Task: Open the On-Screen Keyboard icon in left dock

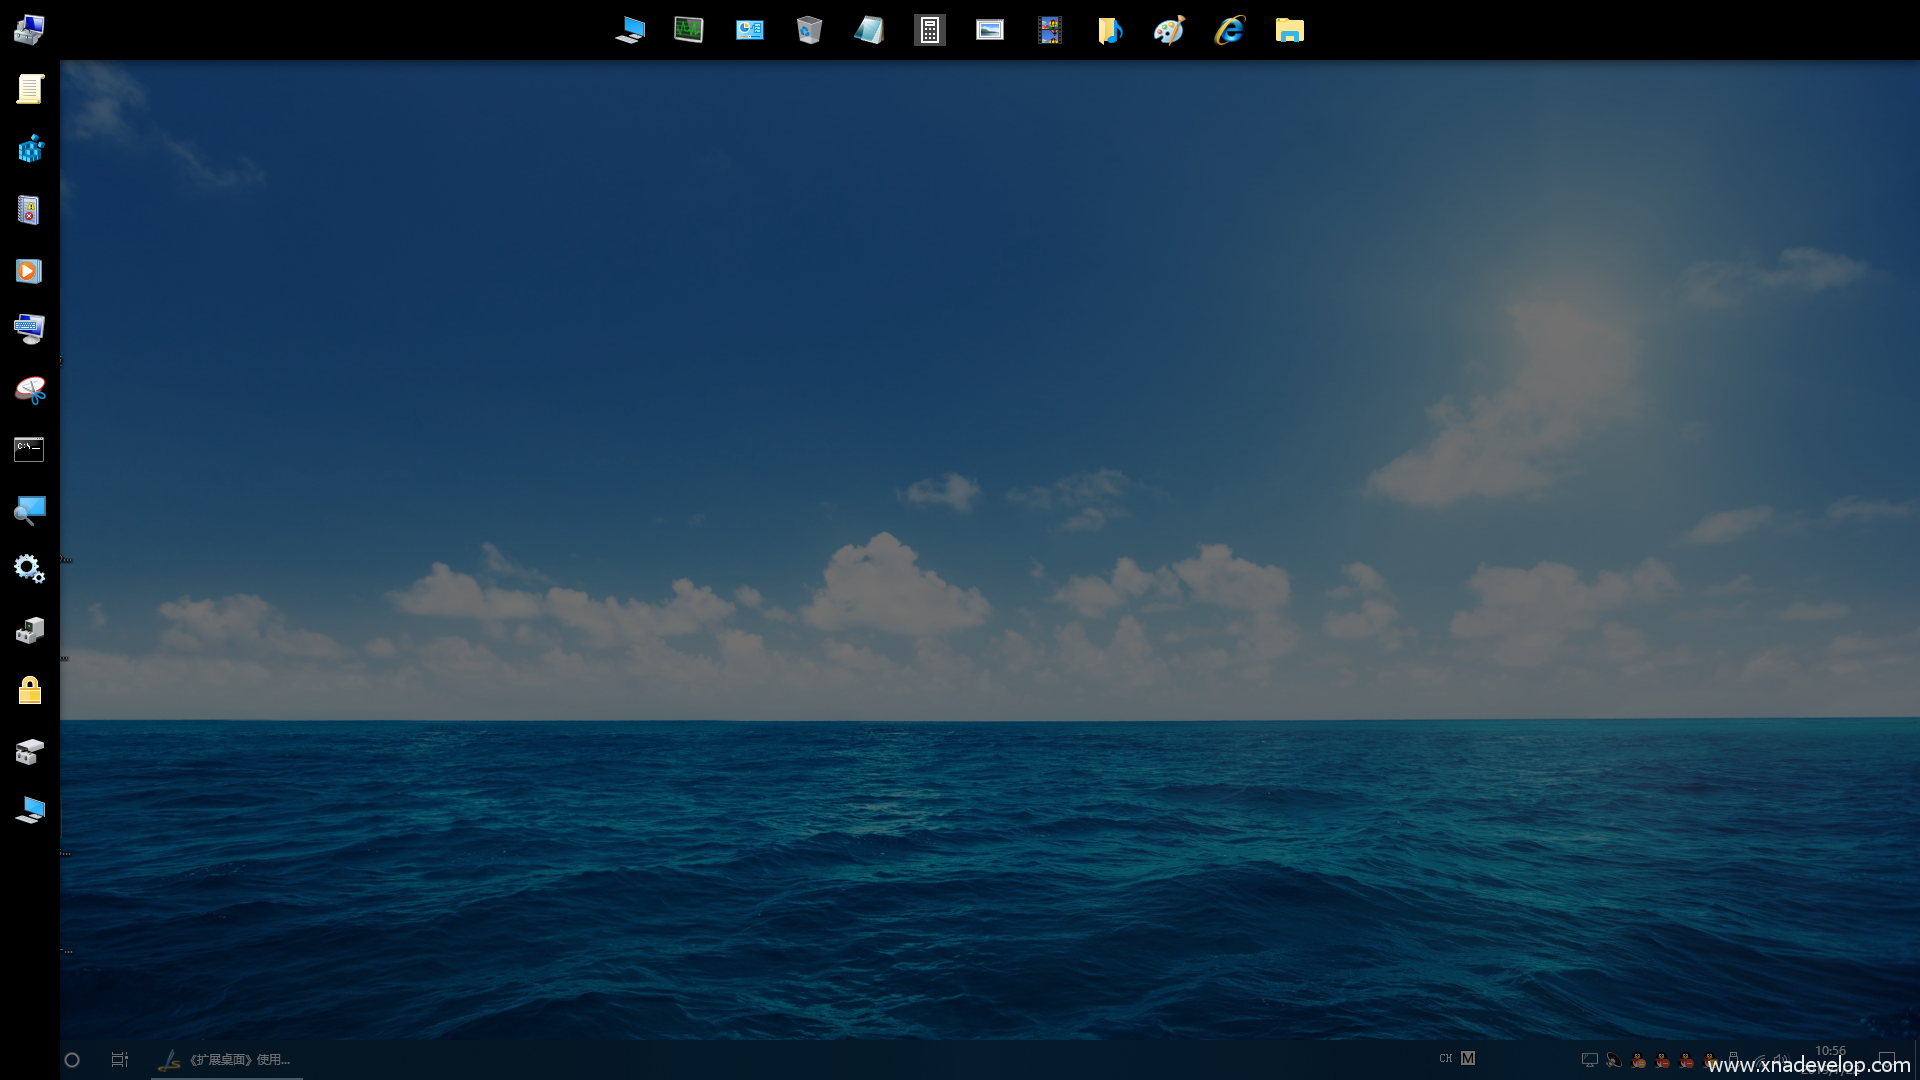Action: point(29,329)
